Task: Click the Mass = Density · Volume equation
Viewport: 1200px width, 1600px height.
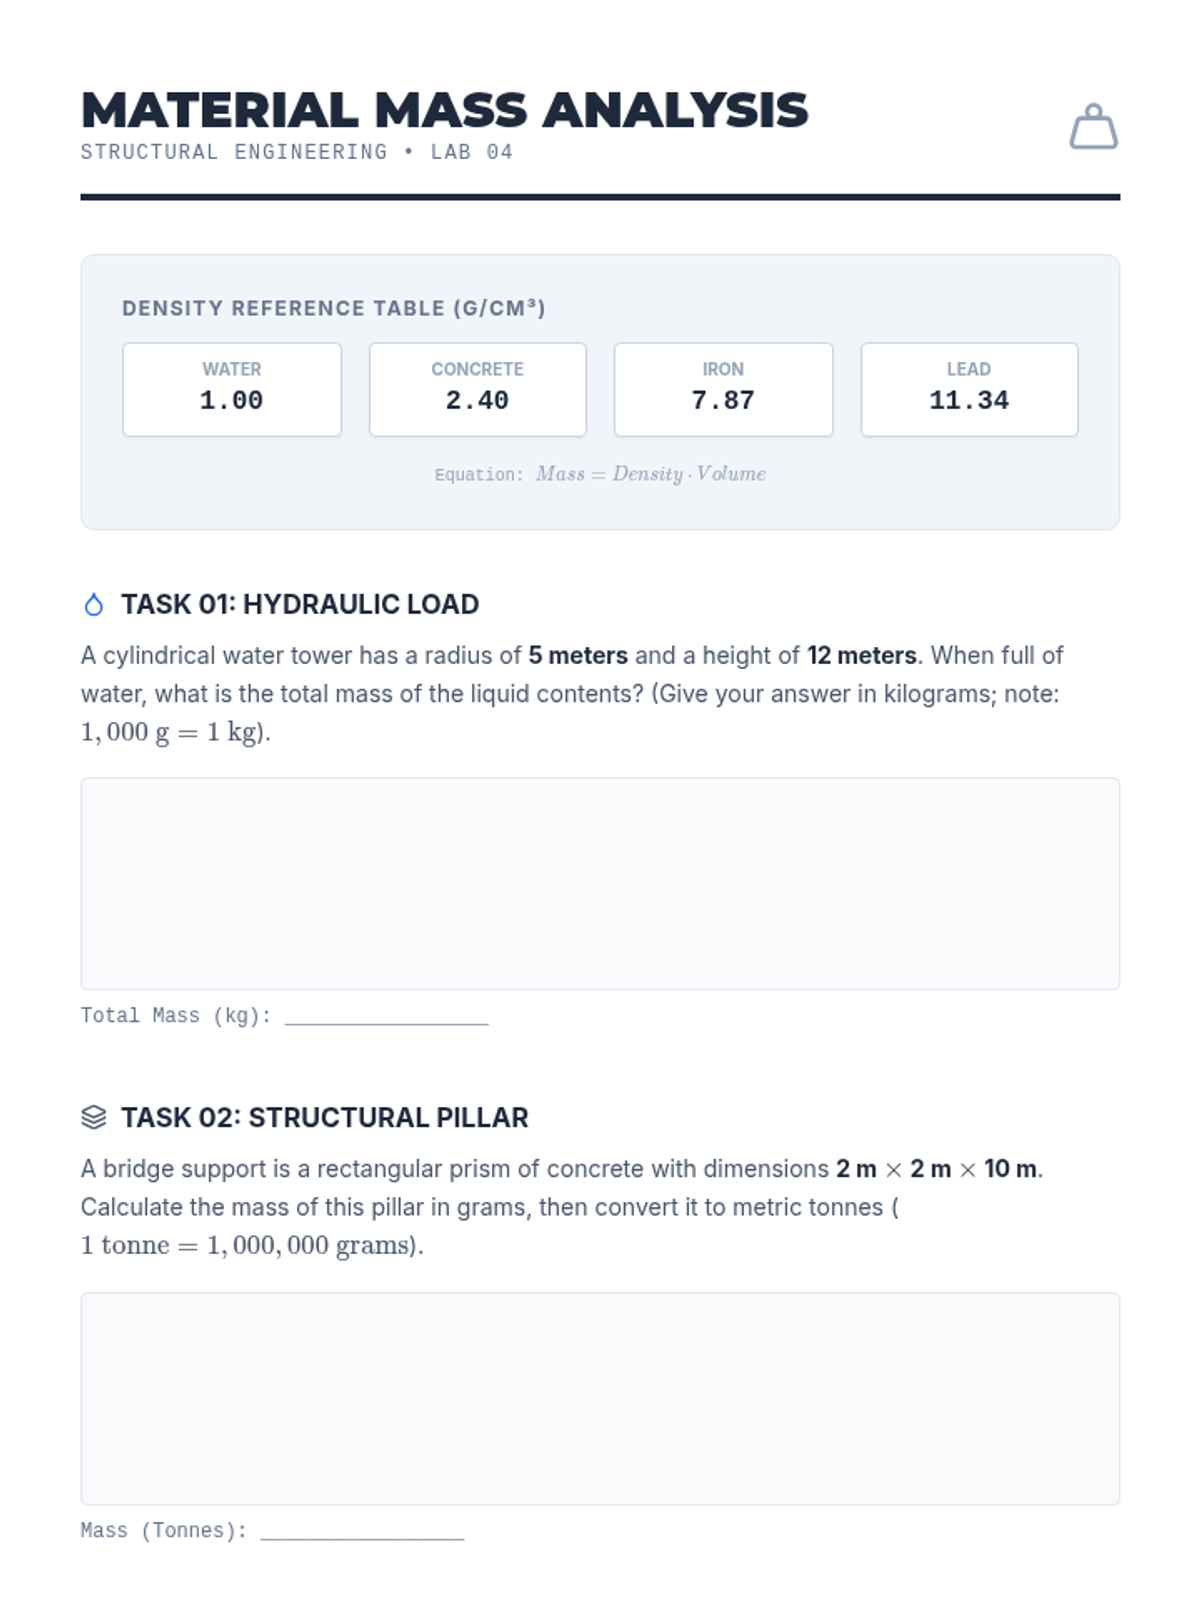Action: click(650, 474)
